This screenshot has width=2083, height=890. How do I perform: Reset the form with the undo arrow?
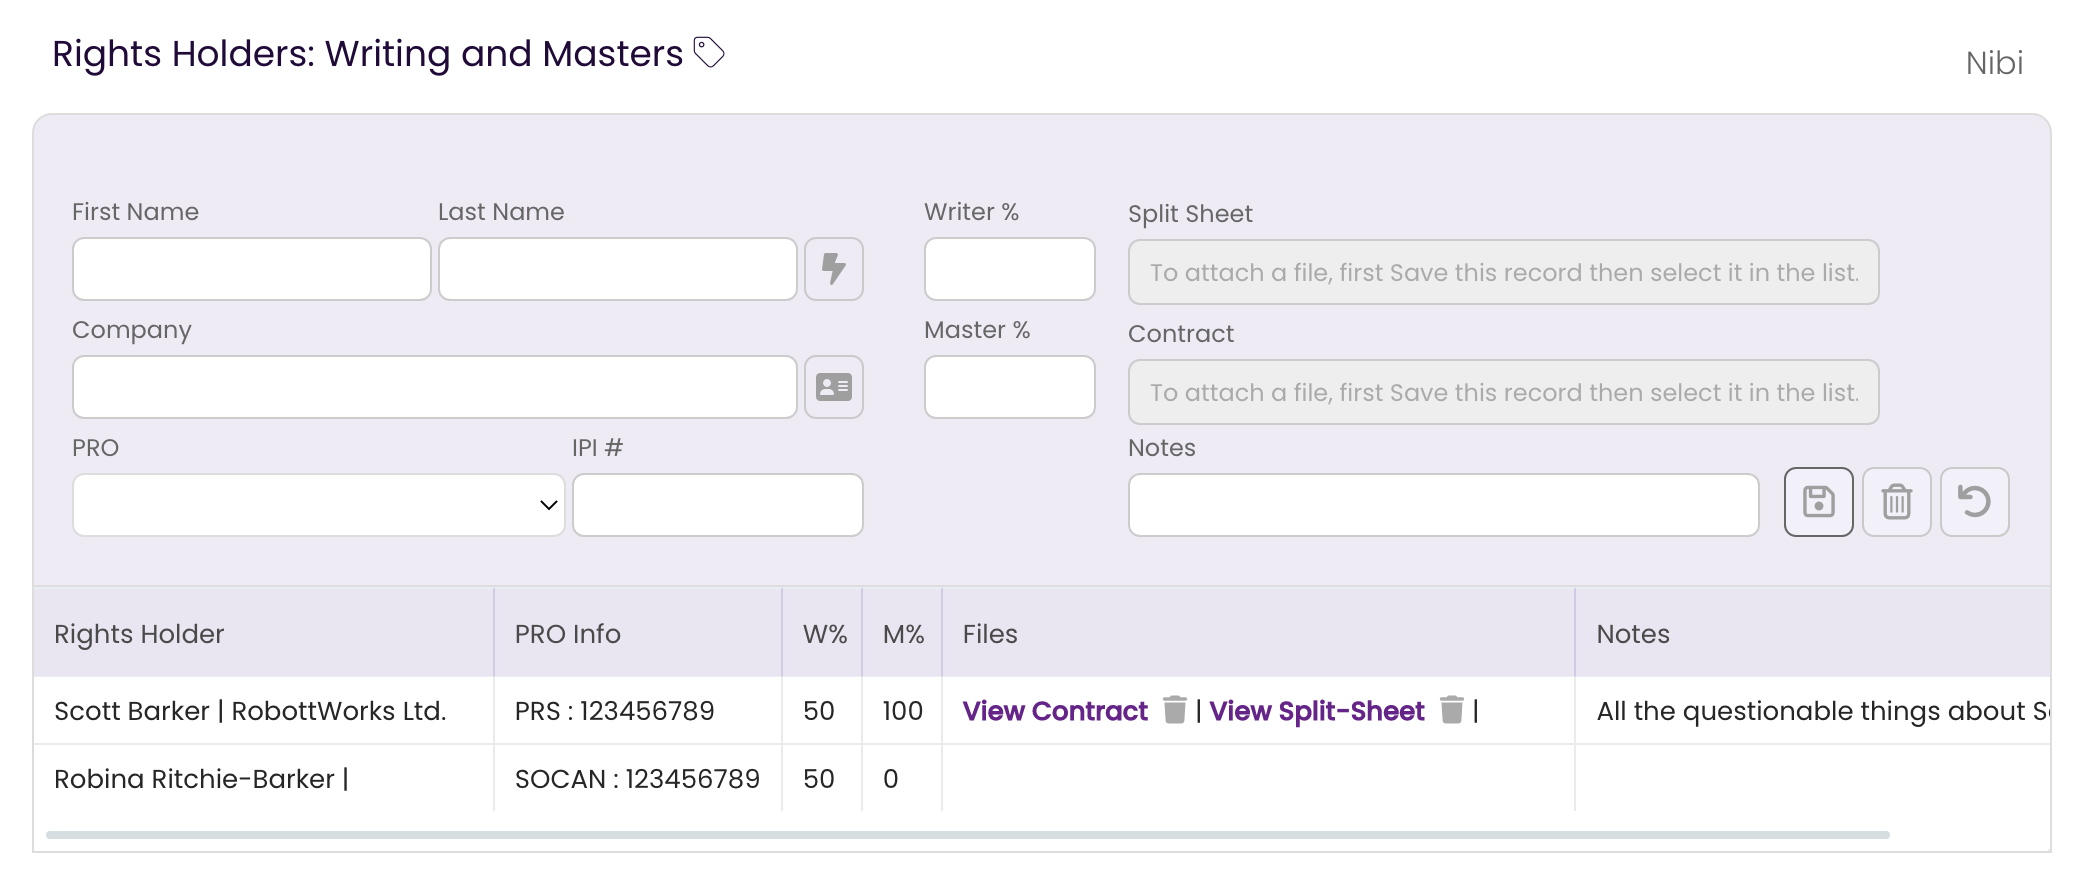tap(1974, 502)
